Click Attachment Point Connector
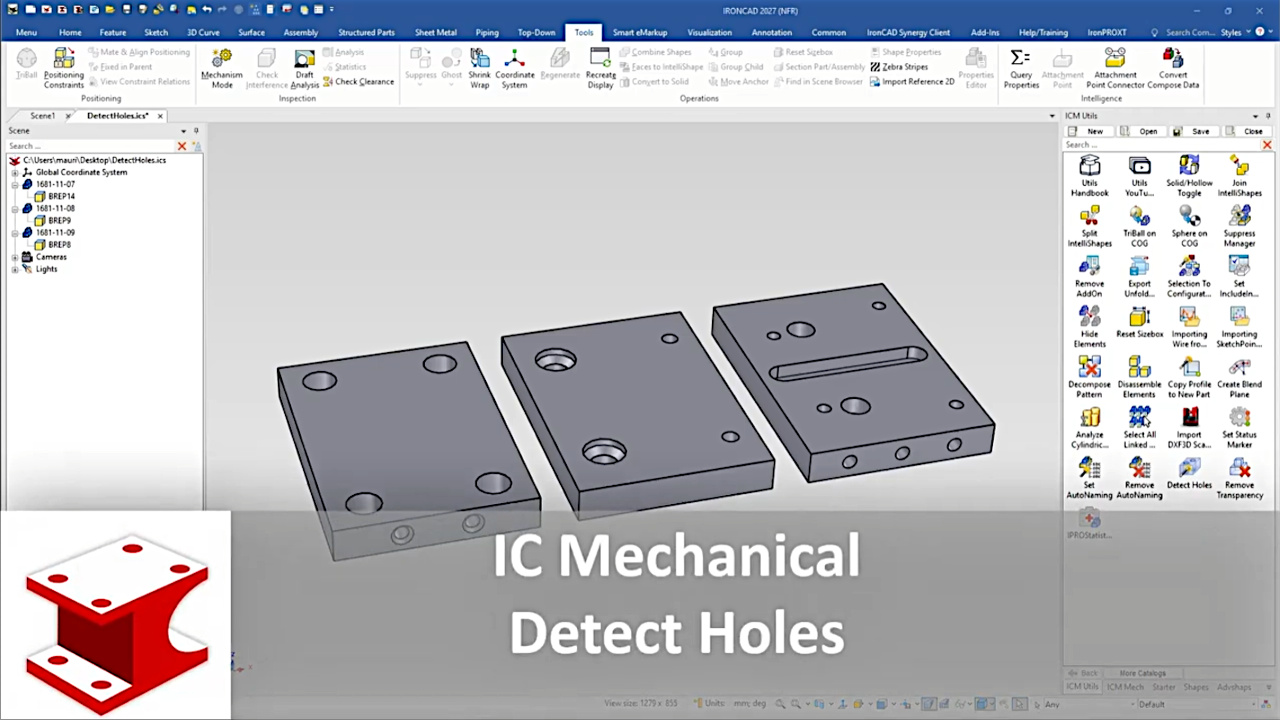This screenshot has height=720, width=1280. point(1115,68)
